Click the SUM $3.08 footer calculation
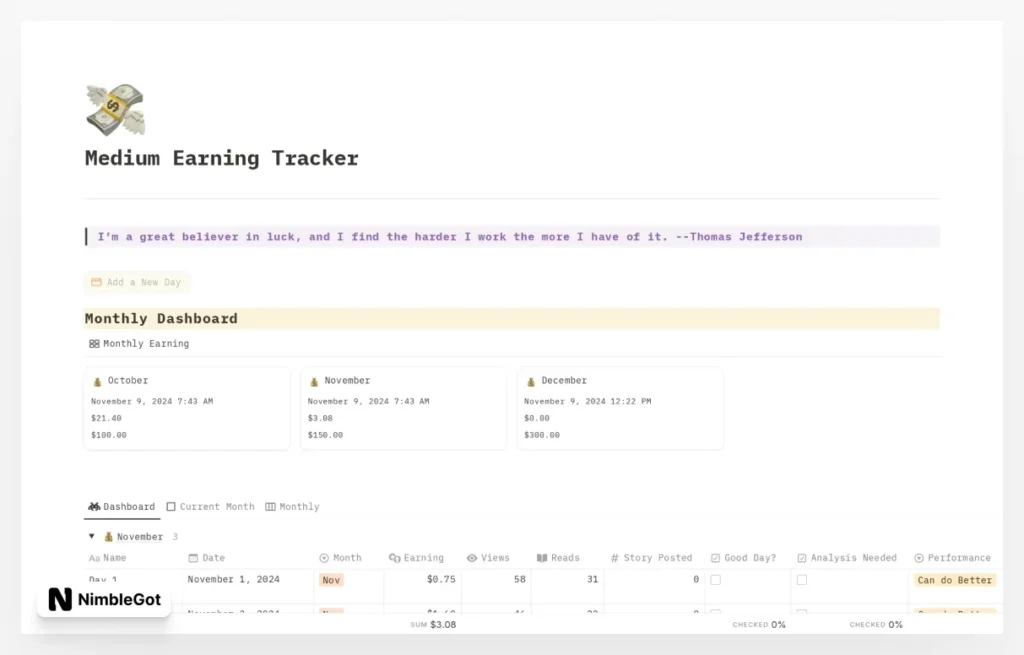 pos(433,624)
